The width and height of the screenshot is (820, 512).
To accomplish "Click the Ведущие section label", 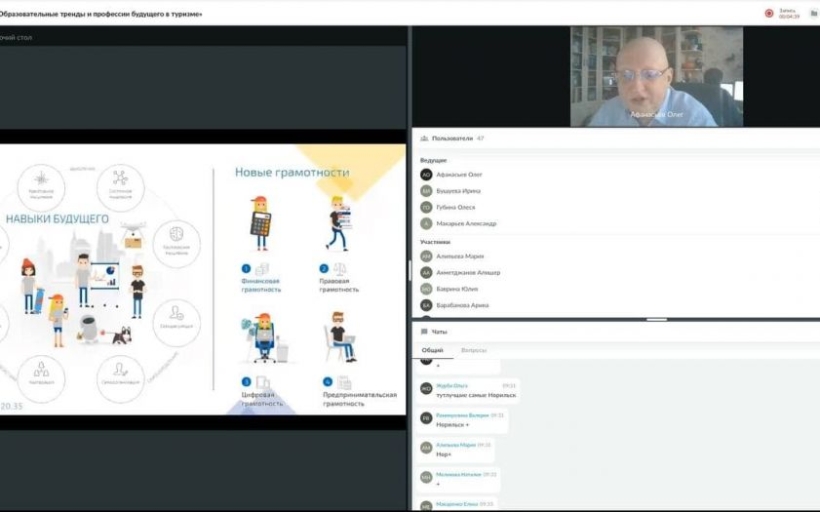I will (x=433, y=161).
